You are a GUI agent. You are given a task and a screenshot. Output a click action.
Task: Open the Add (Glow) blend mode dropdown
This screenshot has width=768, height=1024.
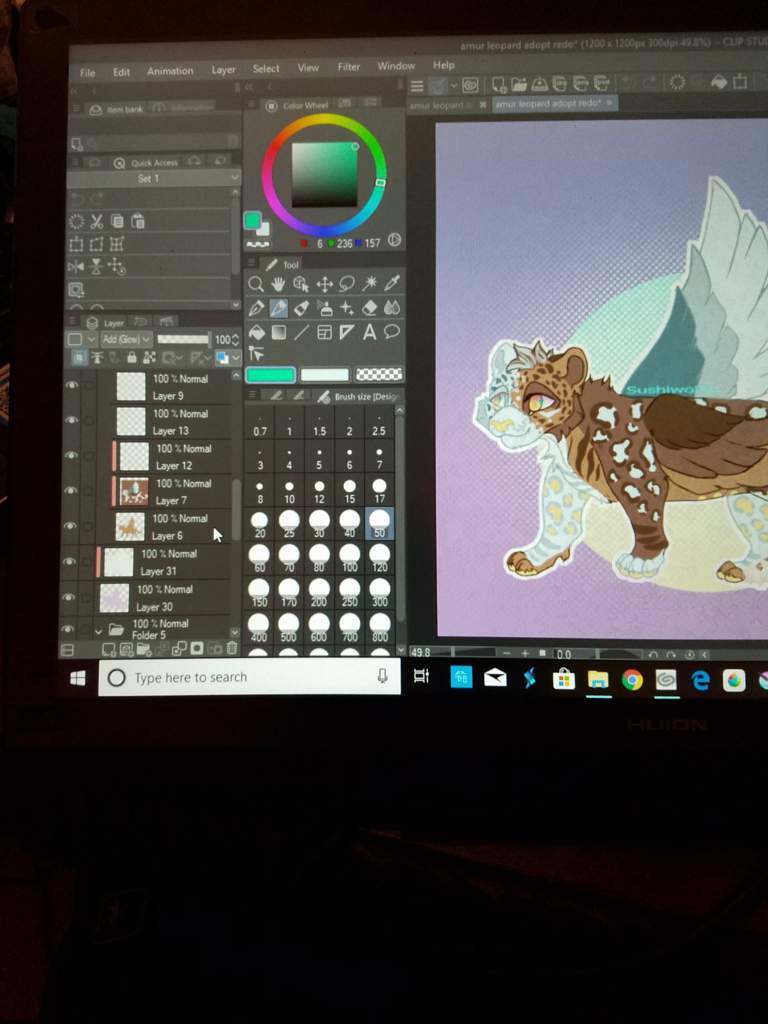pos(127,340)
